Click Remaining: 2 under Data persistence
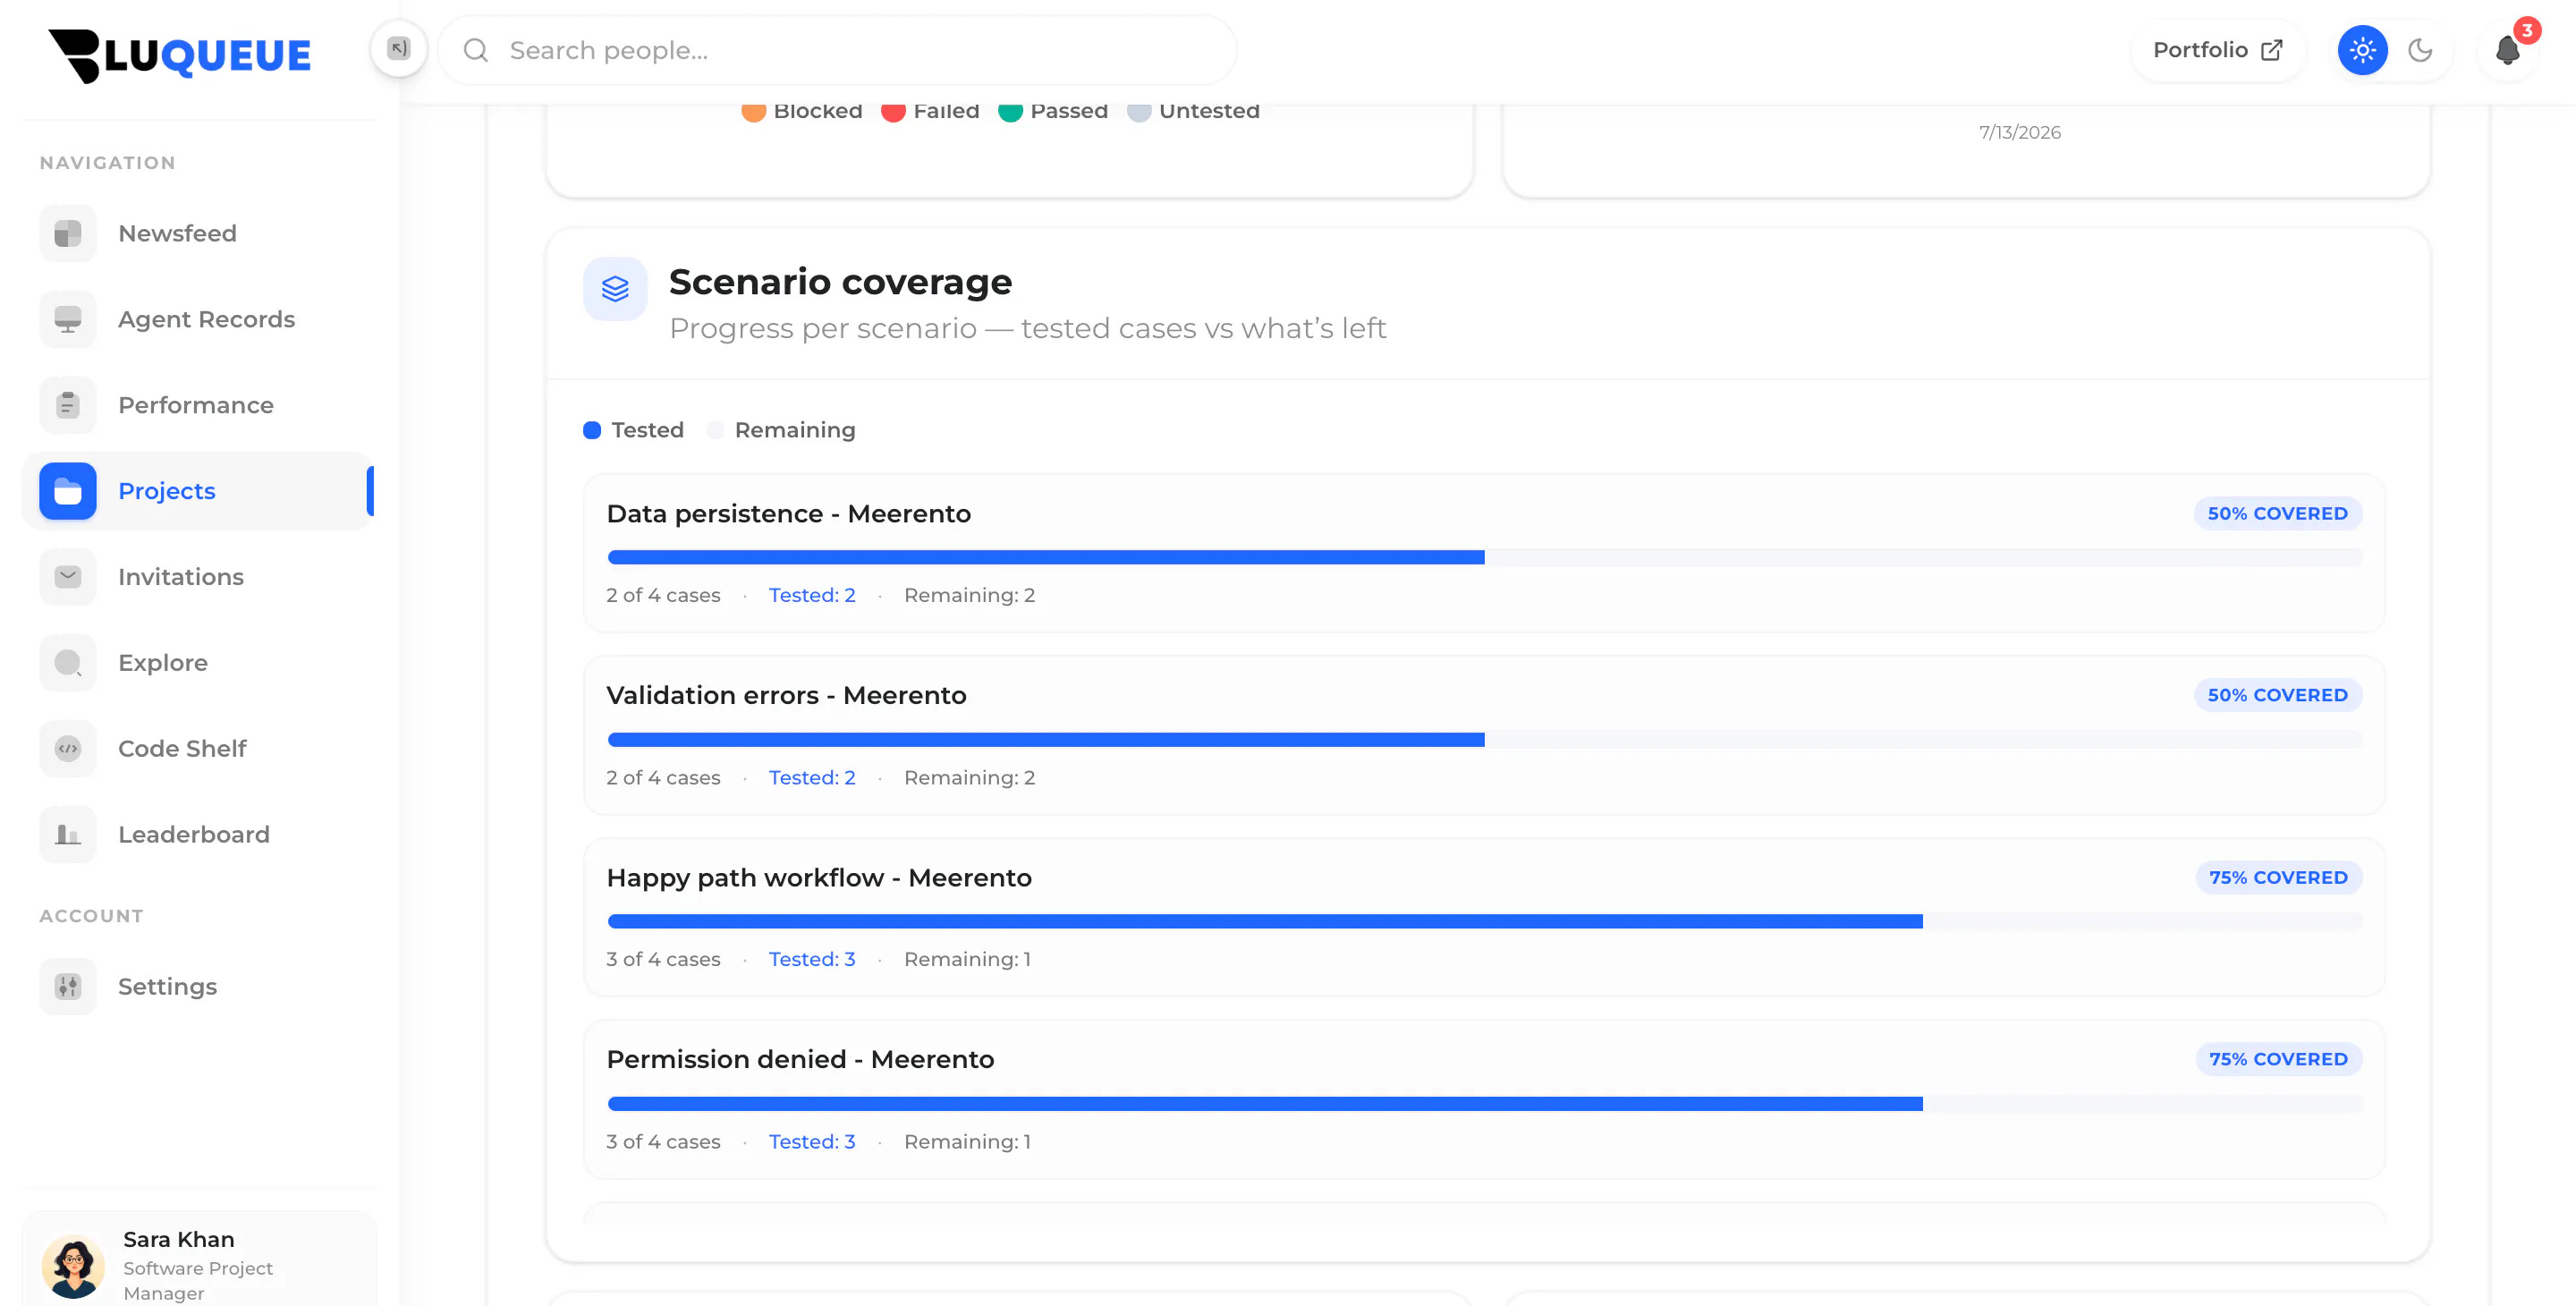Image resolution: width=2576 pixels, height=1306 pixels. [970, 595]
